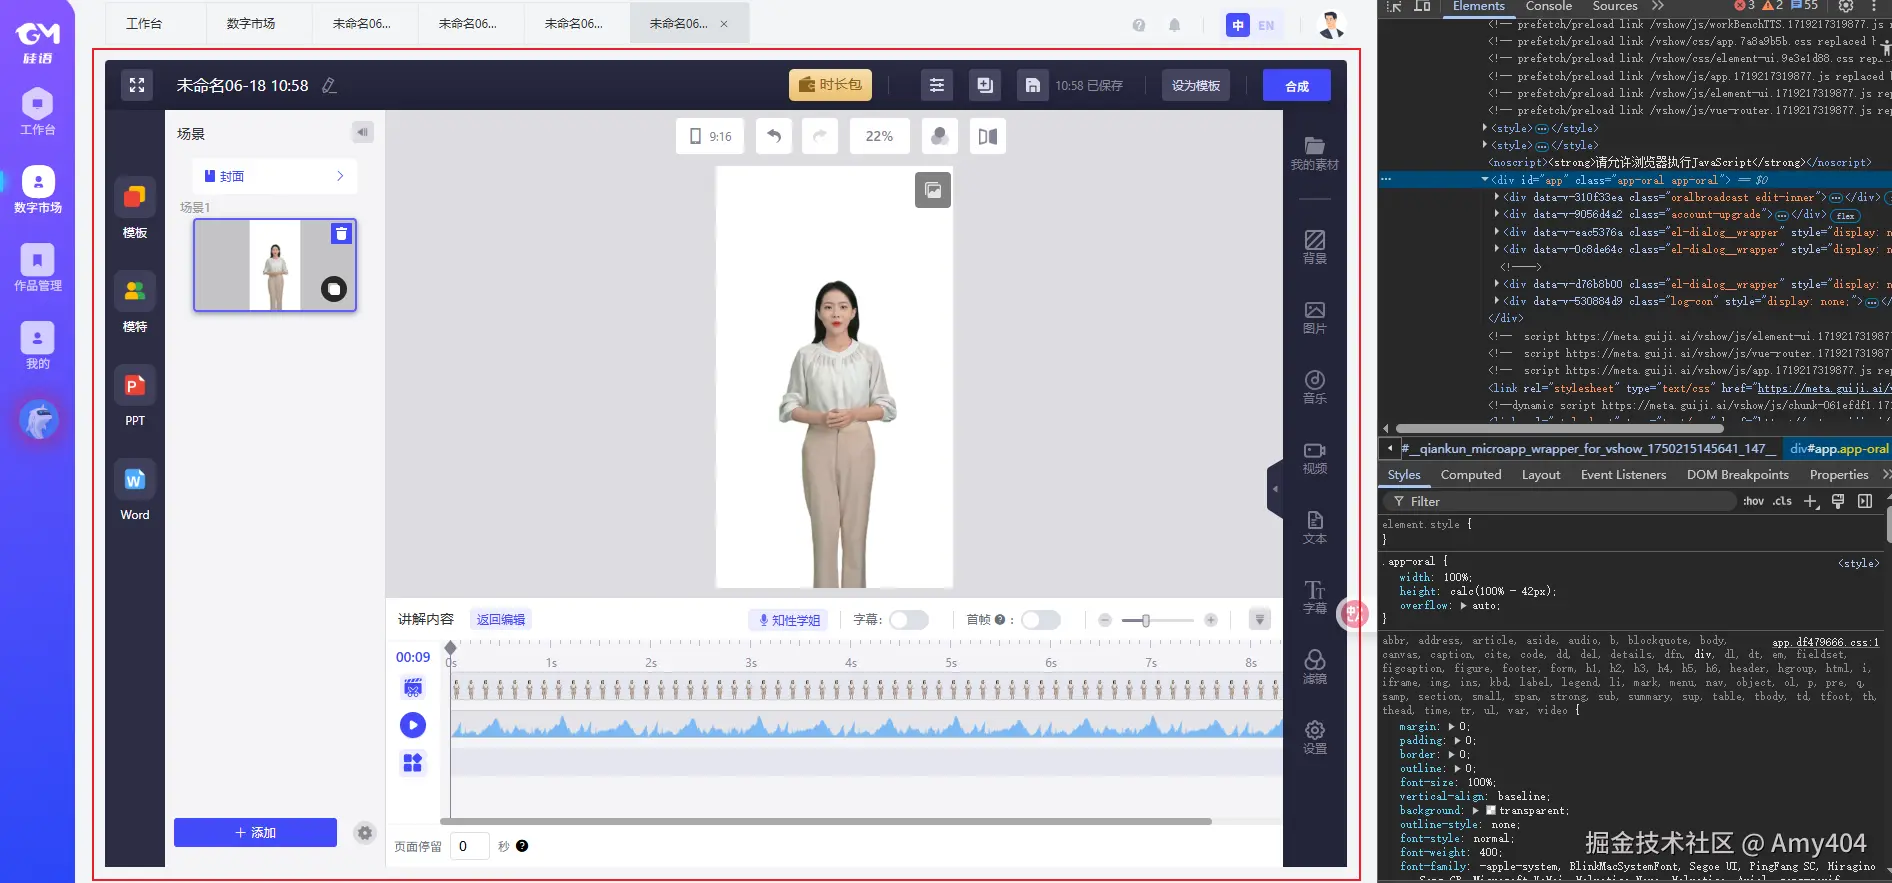Open the 字幕 subtitle panel icon

click(x=1314, y=596)
